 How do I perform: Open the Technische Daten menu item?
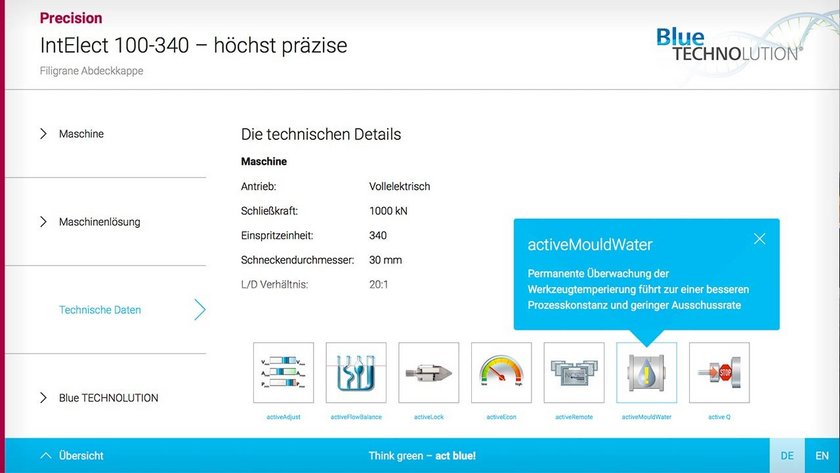[x=100, y=310]
